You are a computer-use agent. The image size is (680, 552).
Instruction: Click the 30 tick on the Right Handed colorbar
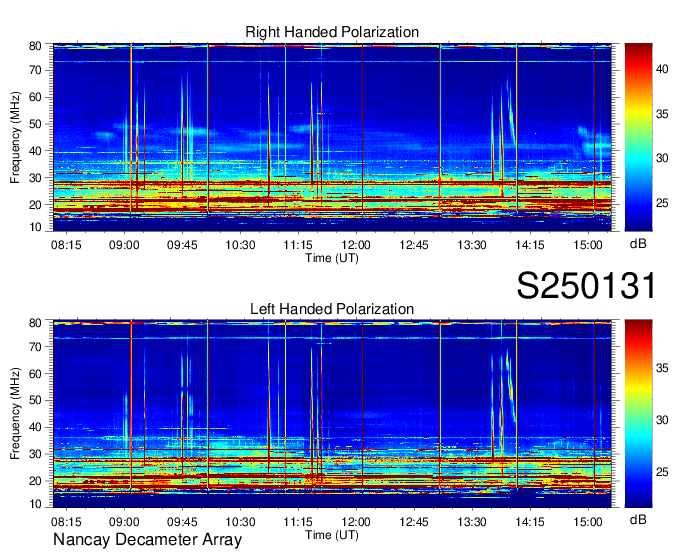662,158
